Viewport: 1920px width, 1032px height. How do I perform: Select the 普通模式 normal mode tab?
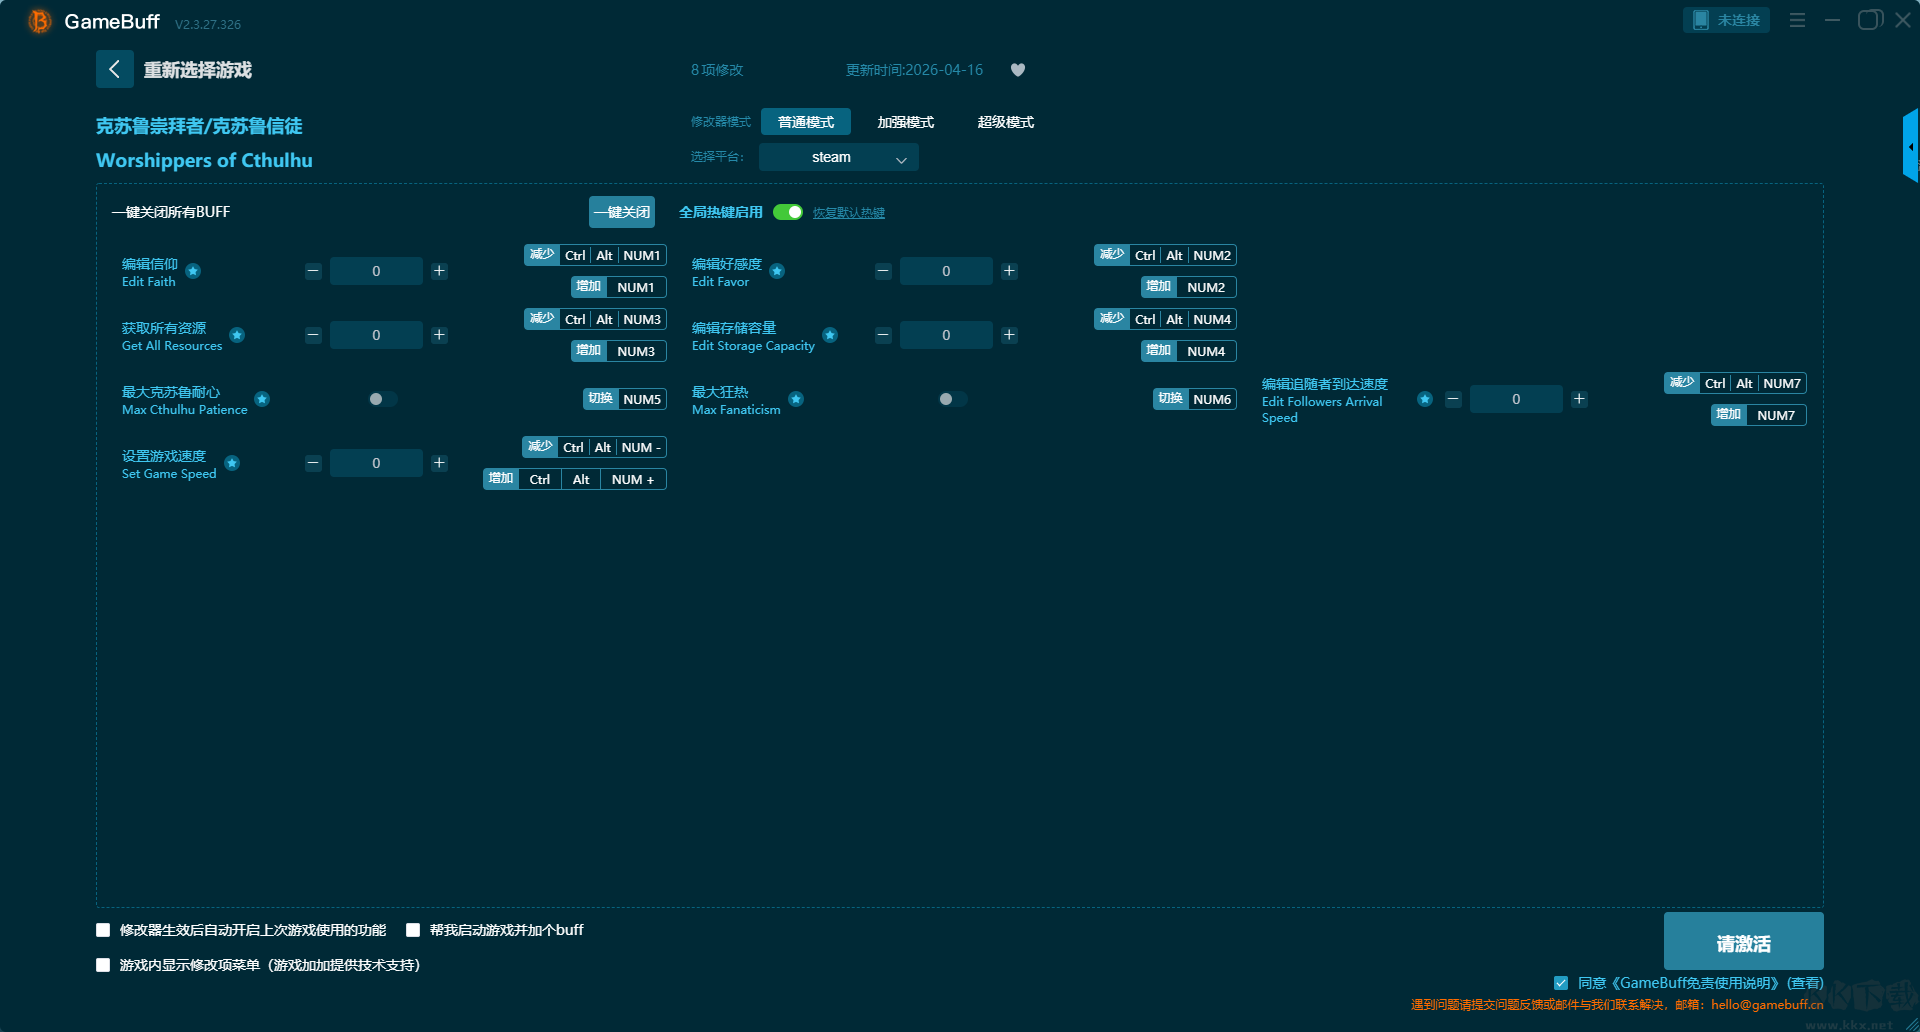tap(806, 122)
